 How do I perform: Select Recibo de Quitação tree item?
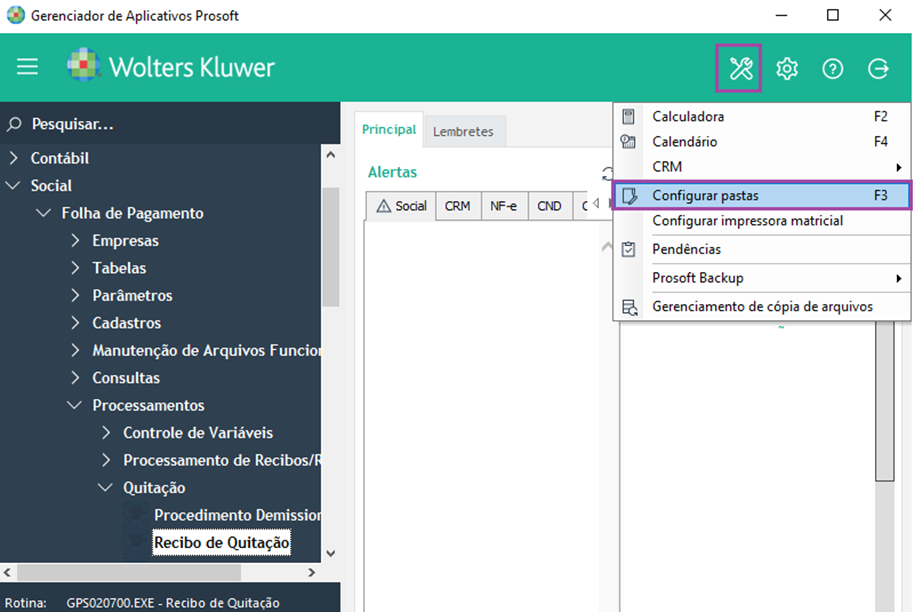(x=222, y=543)
